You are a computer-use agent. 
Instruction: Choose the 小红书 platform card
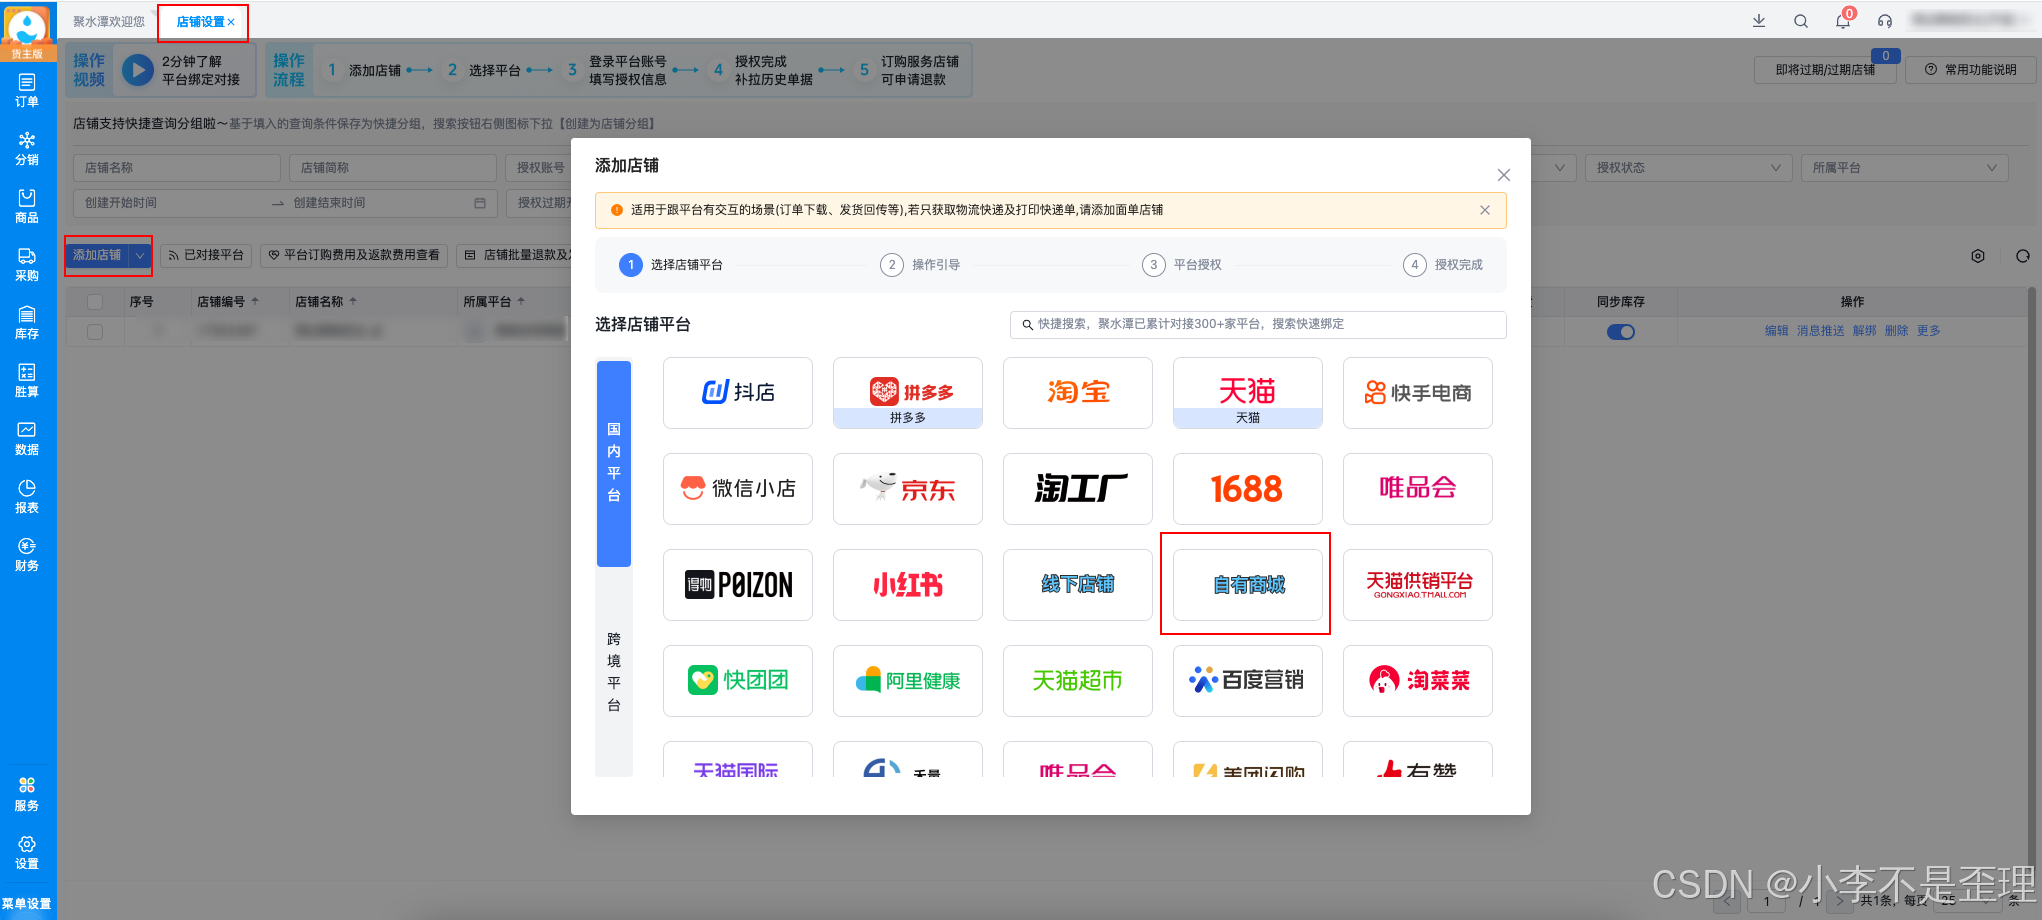click(x=908, y=585)
